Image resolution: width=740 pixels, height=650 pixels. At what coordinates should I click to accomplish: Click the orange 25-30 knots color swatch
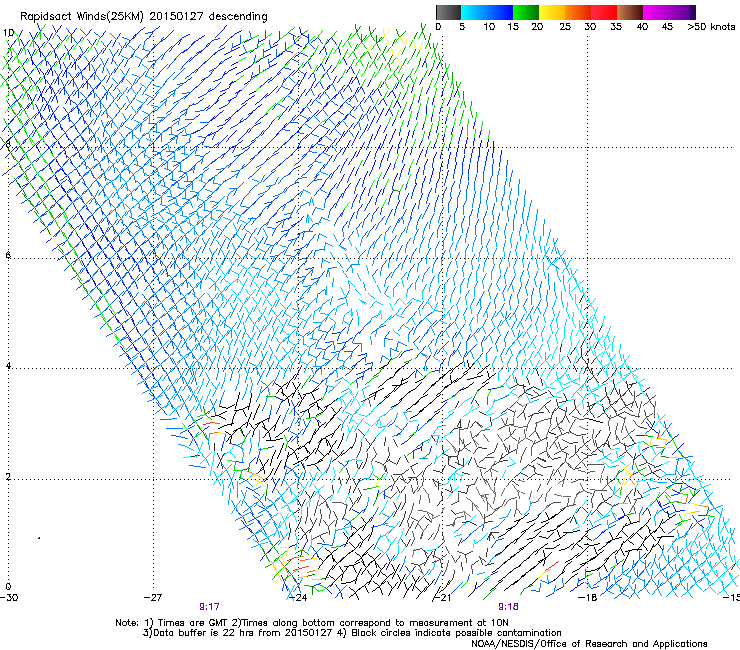point(578,12)
